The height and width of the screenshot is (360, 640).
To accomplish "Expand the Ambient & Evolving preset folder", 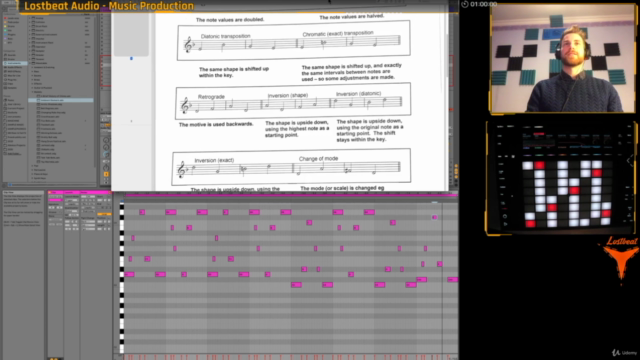I will [x=32, y=67].
